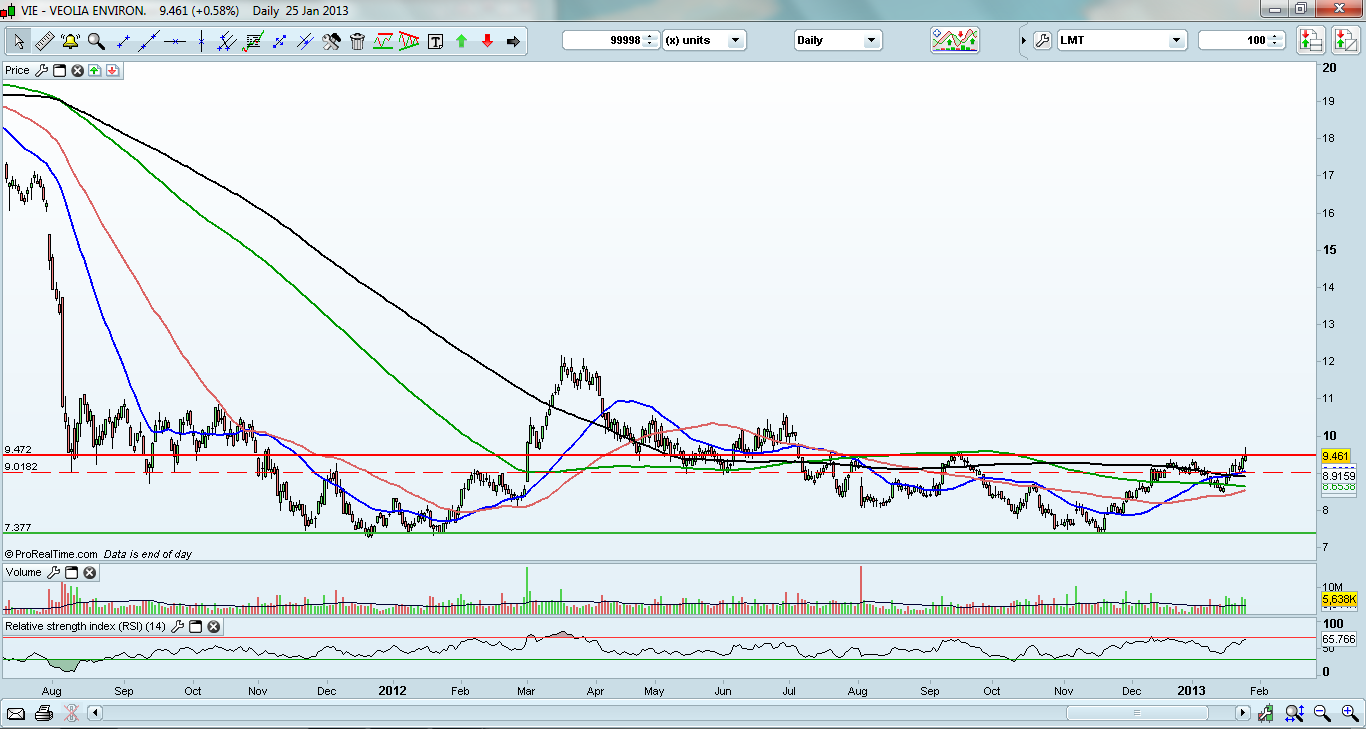Move Price panel down with red arrow
Screen dimensions: 1366x729
112,70
